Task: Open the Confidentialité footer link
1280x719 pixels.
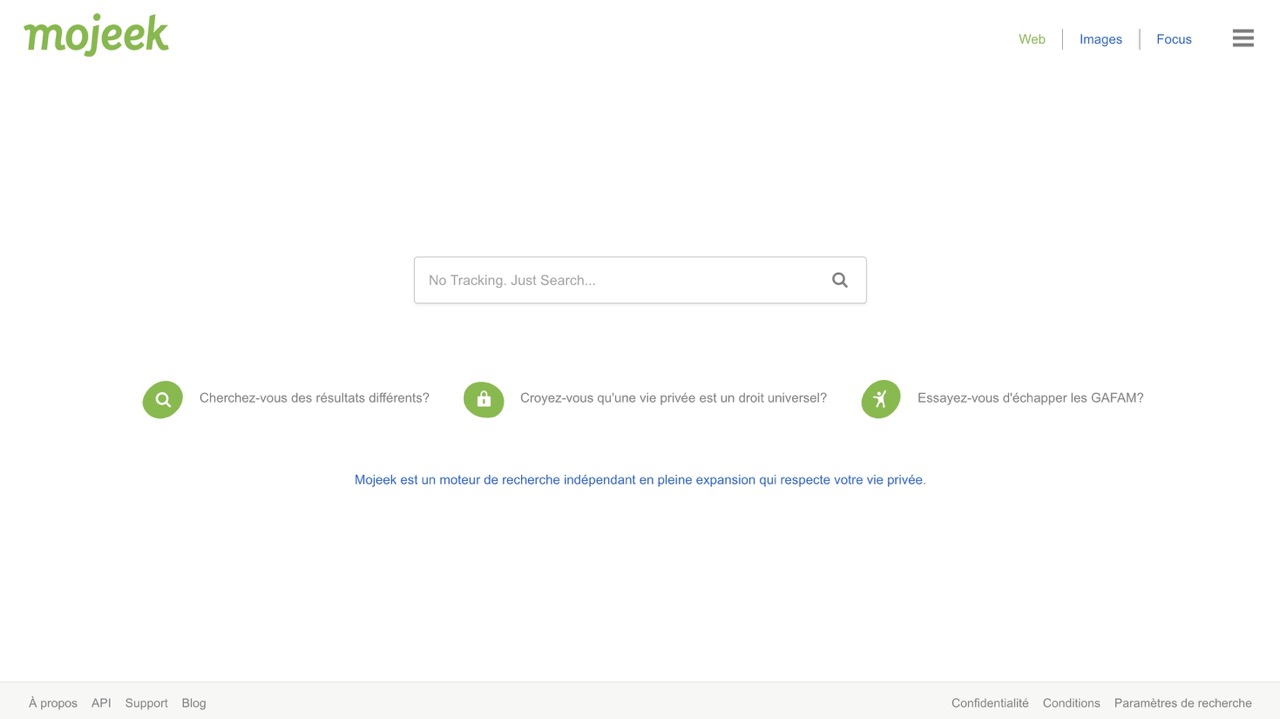Action: 990,703
